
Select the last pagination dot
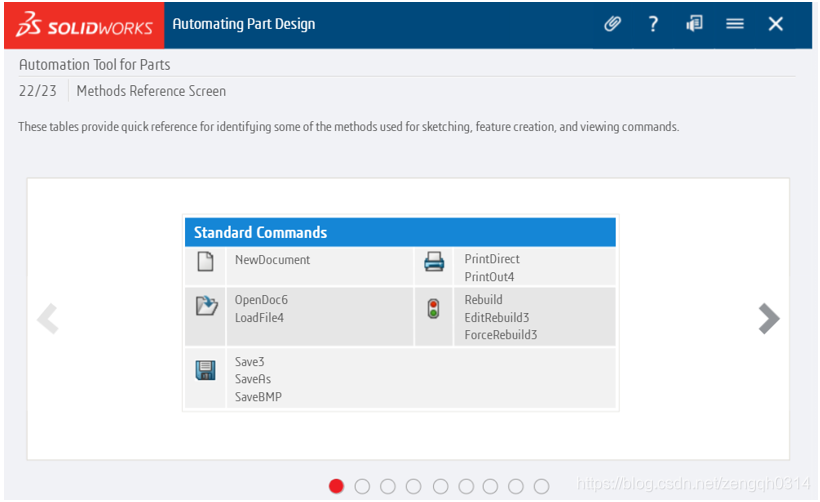[x=541, y=486]
